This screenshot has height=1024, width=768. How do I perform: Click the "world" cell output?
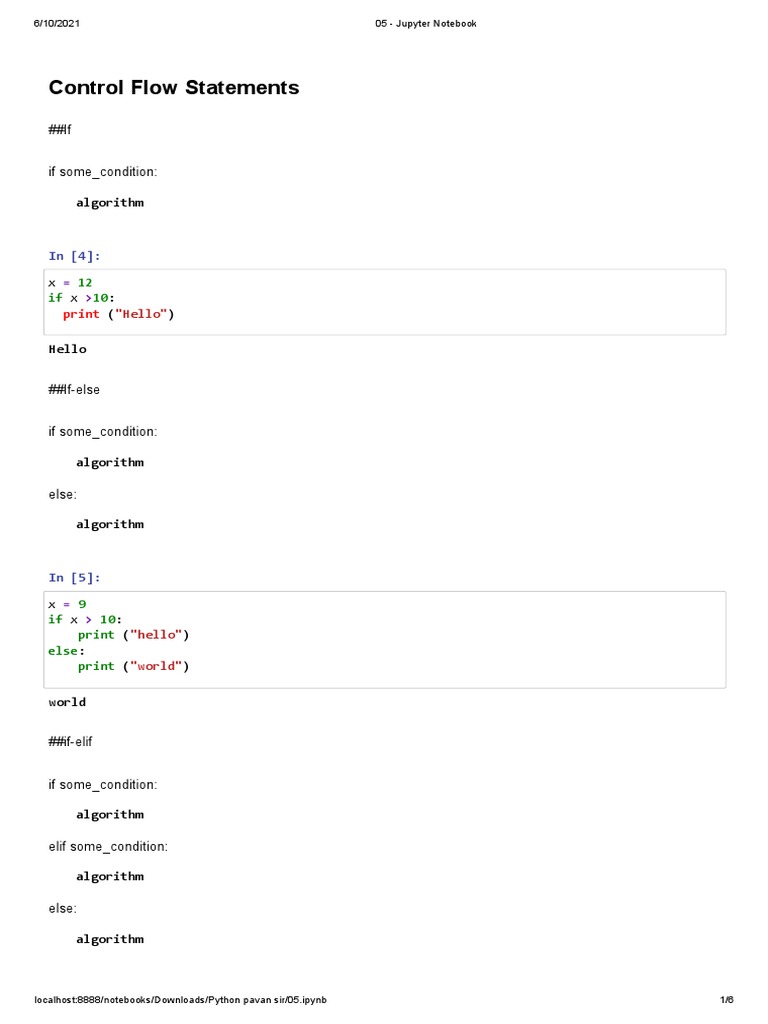coord(67,703)
